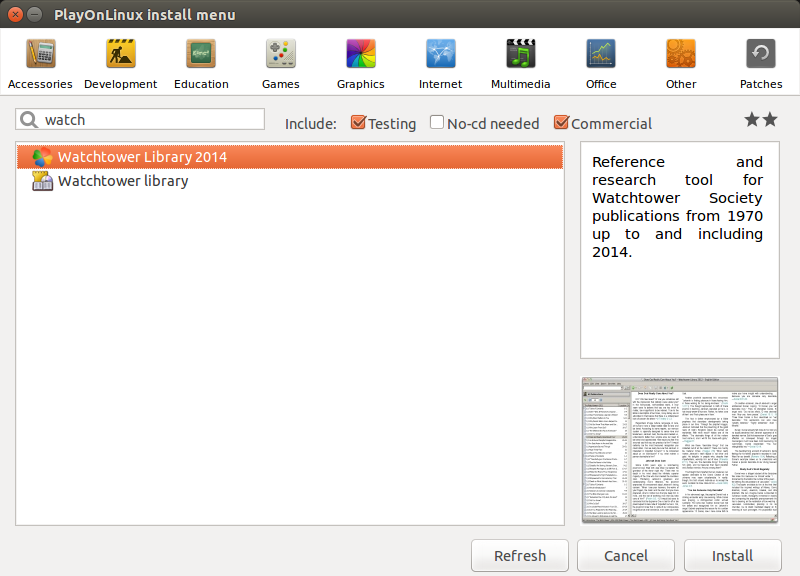Browse the Games category
This screenshot has width=800, height=576.
[x=281, y=54]
